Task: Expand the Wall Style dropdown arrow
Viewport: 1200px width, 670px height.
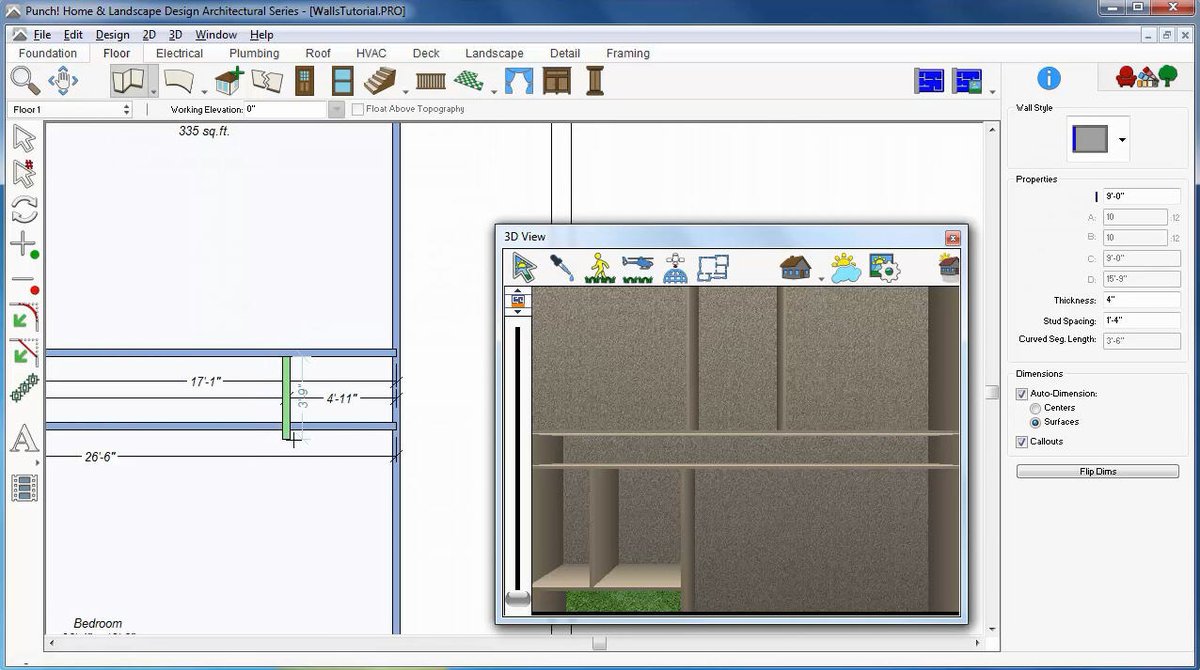Action: (x=1122, y=140)
